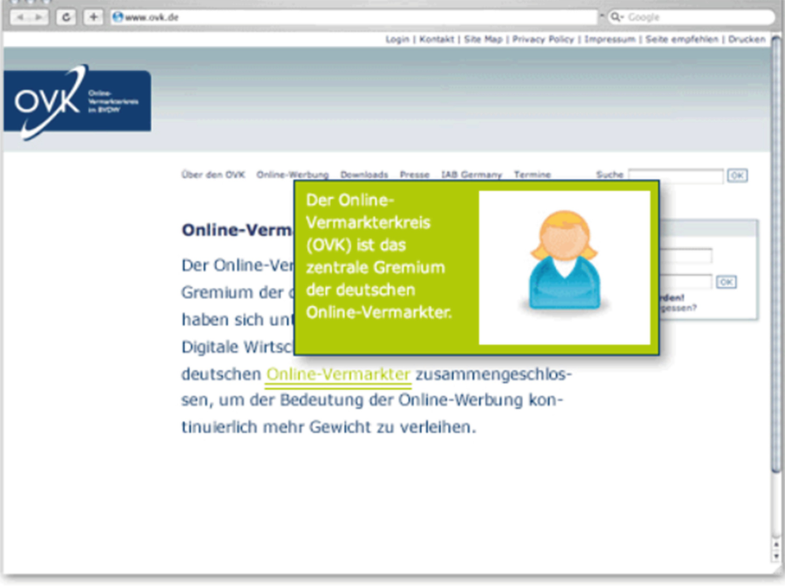Reload the page with the refresh button

point(66,18)
